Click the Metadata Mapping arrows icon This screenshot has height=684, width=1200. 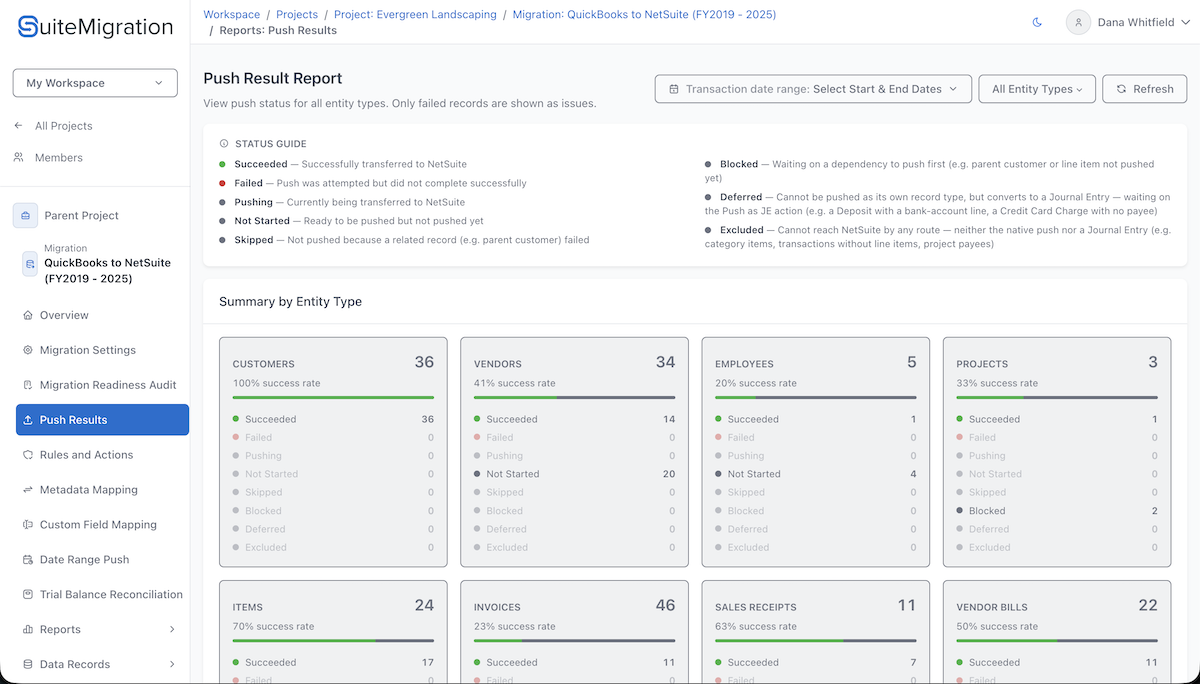click(28, 490)
